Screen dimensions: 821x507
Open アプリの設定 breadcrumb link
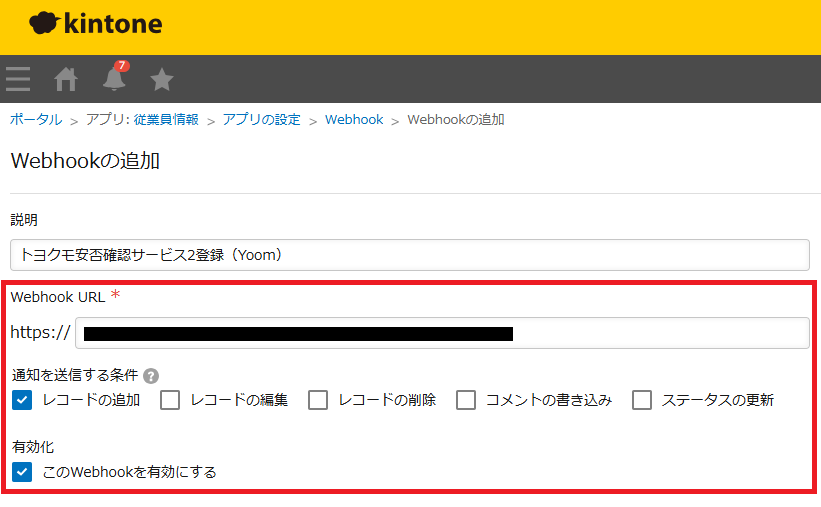[262, 119]
